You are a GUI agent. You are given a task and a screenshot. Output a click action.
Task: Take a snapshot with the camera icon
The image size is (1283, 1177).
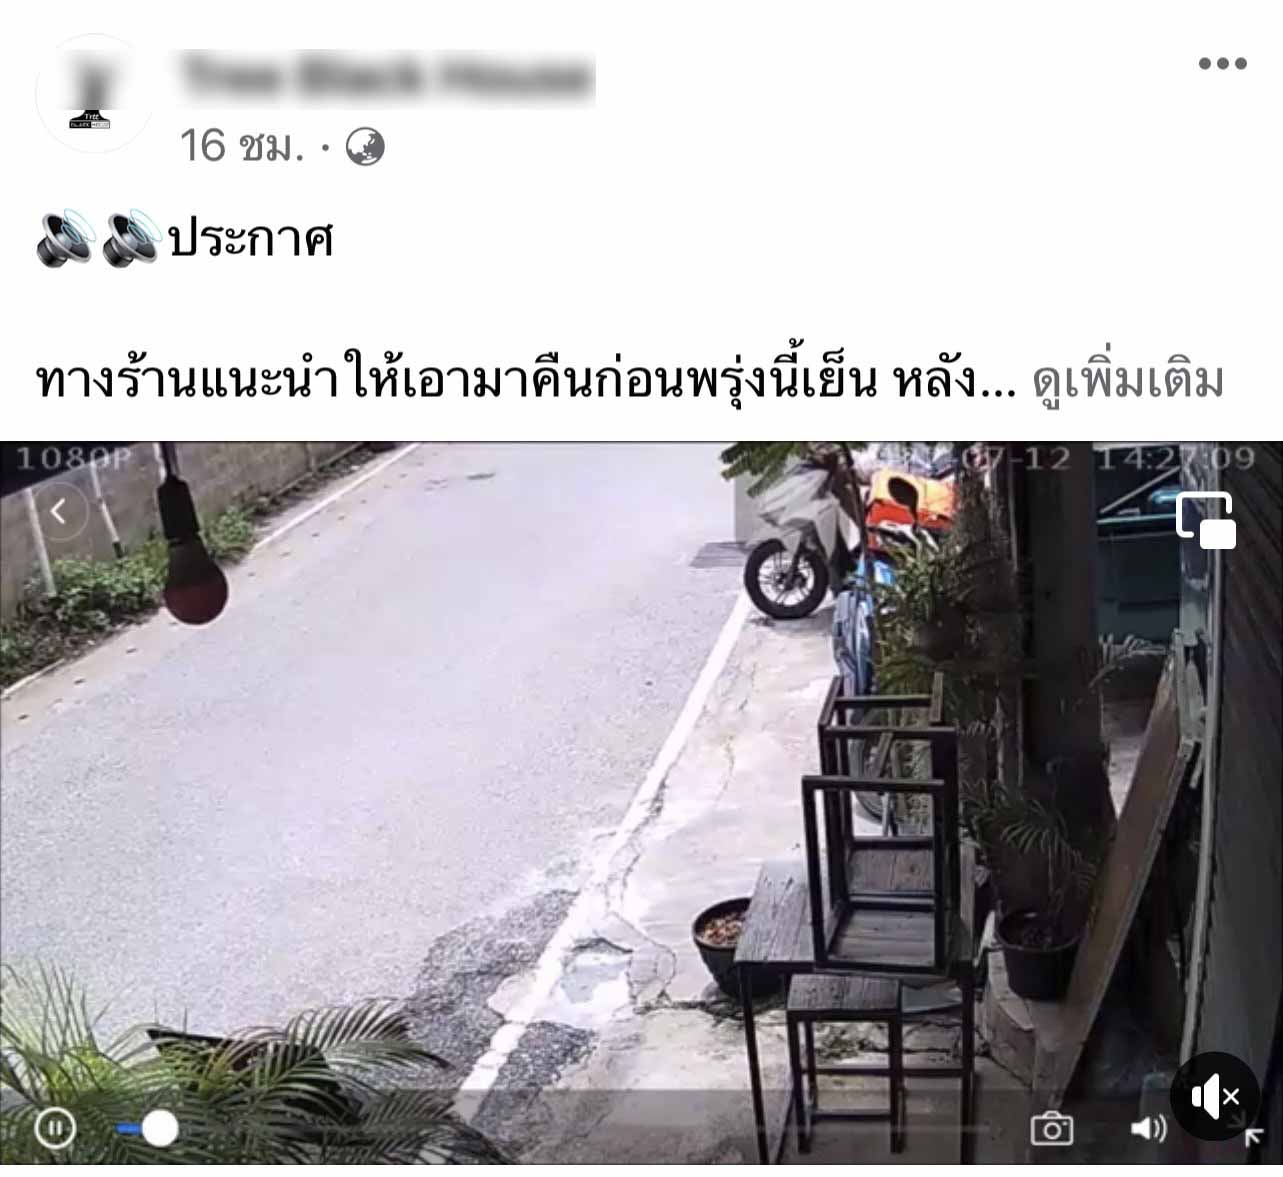1052,1129
